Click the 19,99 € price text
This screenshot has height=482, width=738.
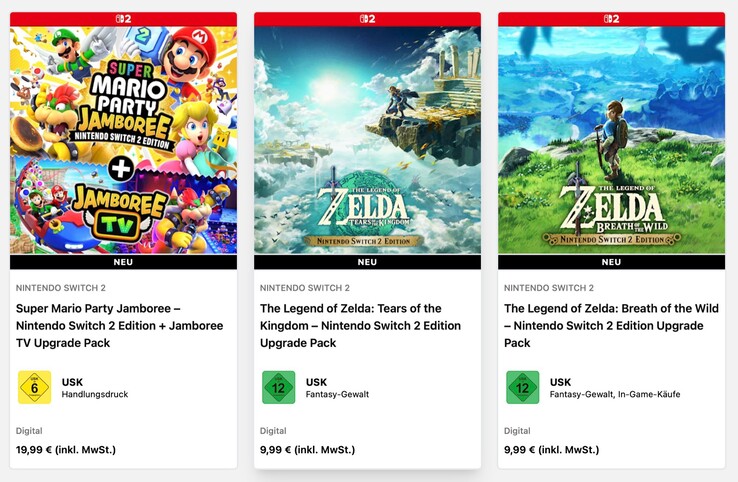pos(66,449)
